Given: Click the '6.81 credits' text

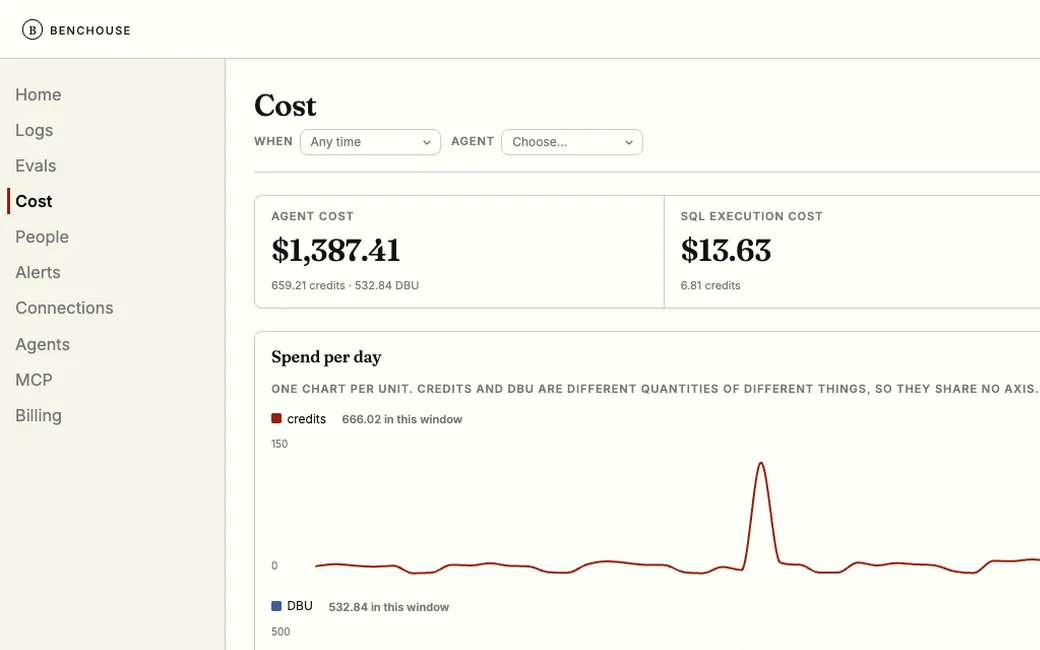Looking at the screenshot, I should (710, 285).
